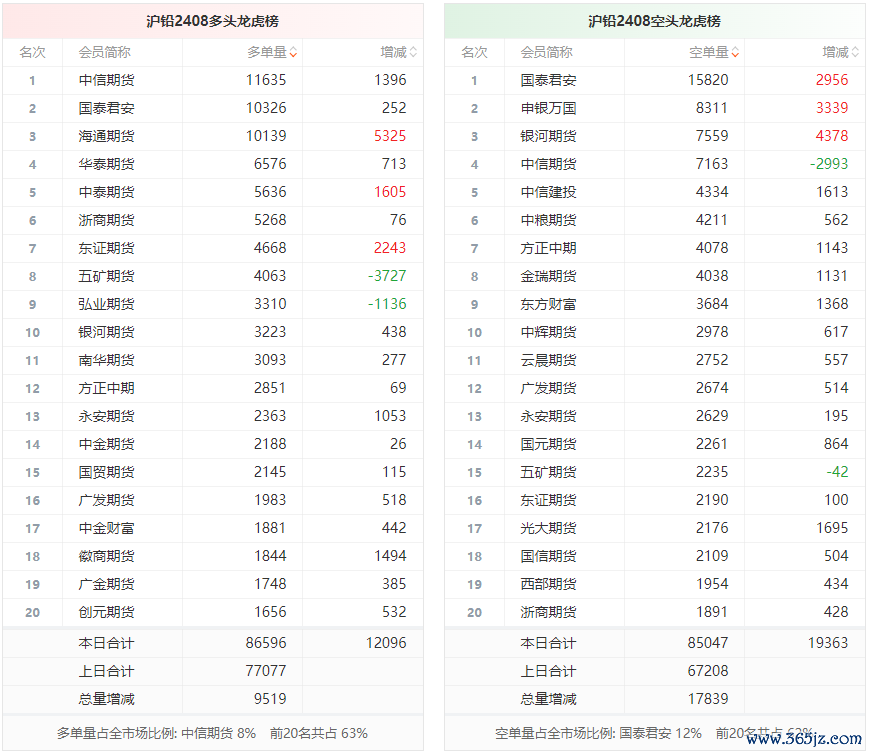
Task: Click 沪铅2408多头龙虎榜 title
Action: pyautogui.click(x=212, y=21)
